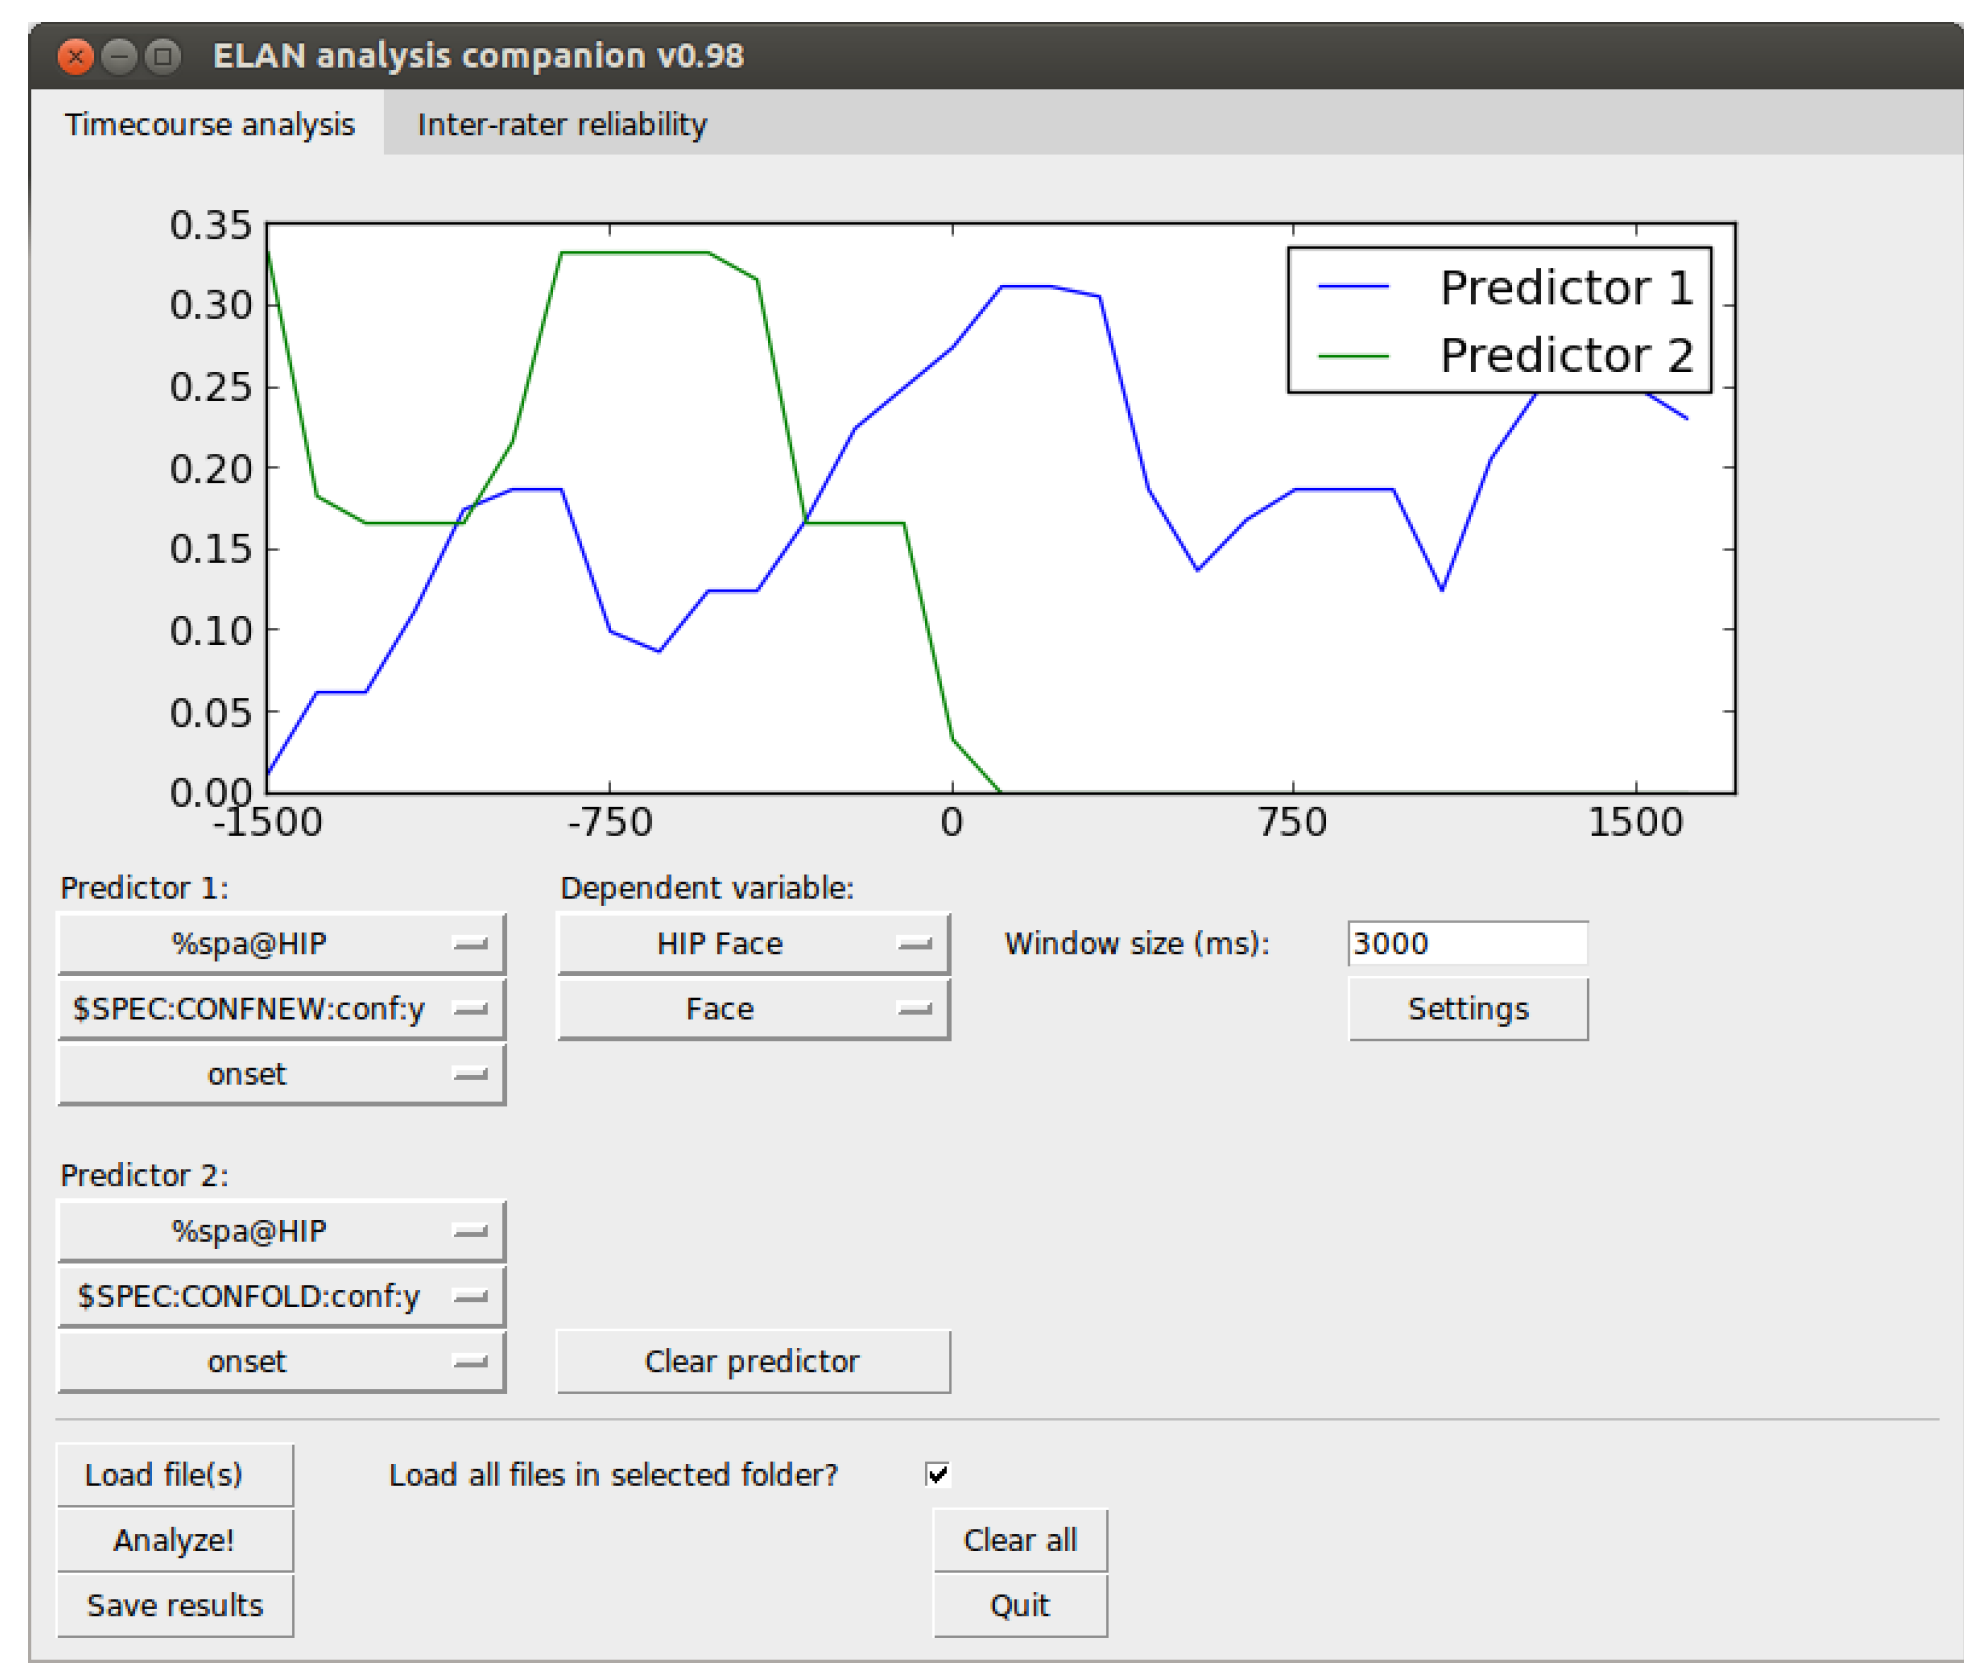Viewport: 1978px width, 1675px height.
Task: Click the Settings button
Action: pos(1467,1008)
